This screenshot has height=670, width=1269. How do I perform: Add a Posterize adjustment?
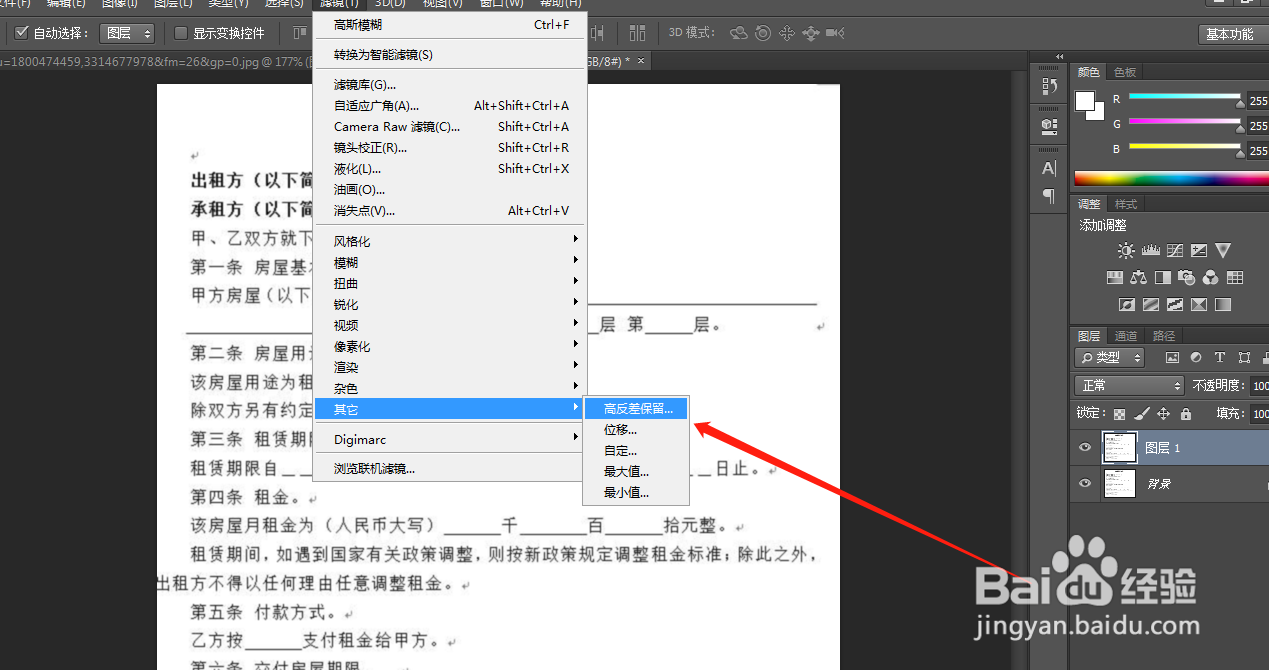click(x=1151, y=305)
